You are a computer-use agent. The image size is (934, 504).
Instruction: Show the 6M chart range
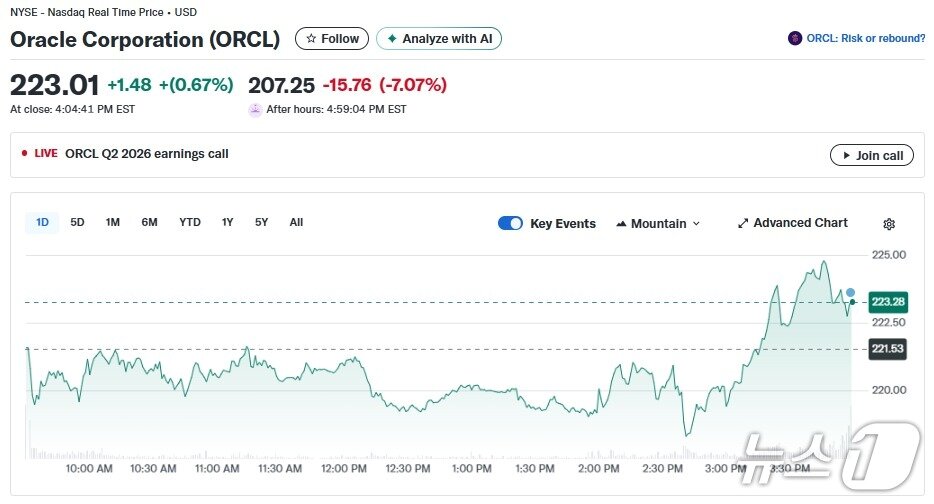[149, 222]
